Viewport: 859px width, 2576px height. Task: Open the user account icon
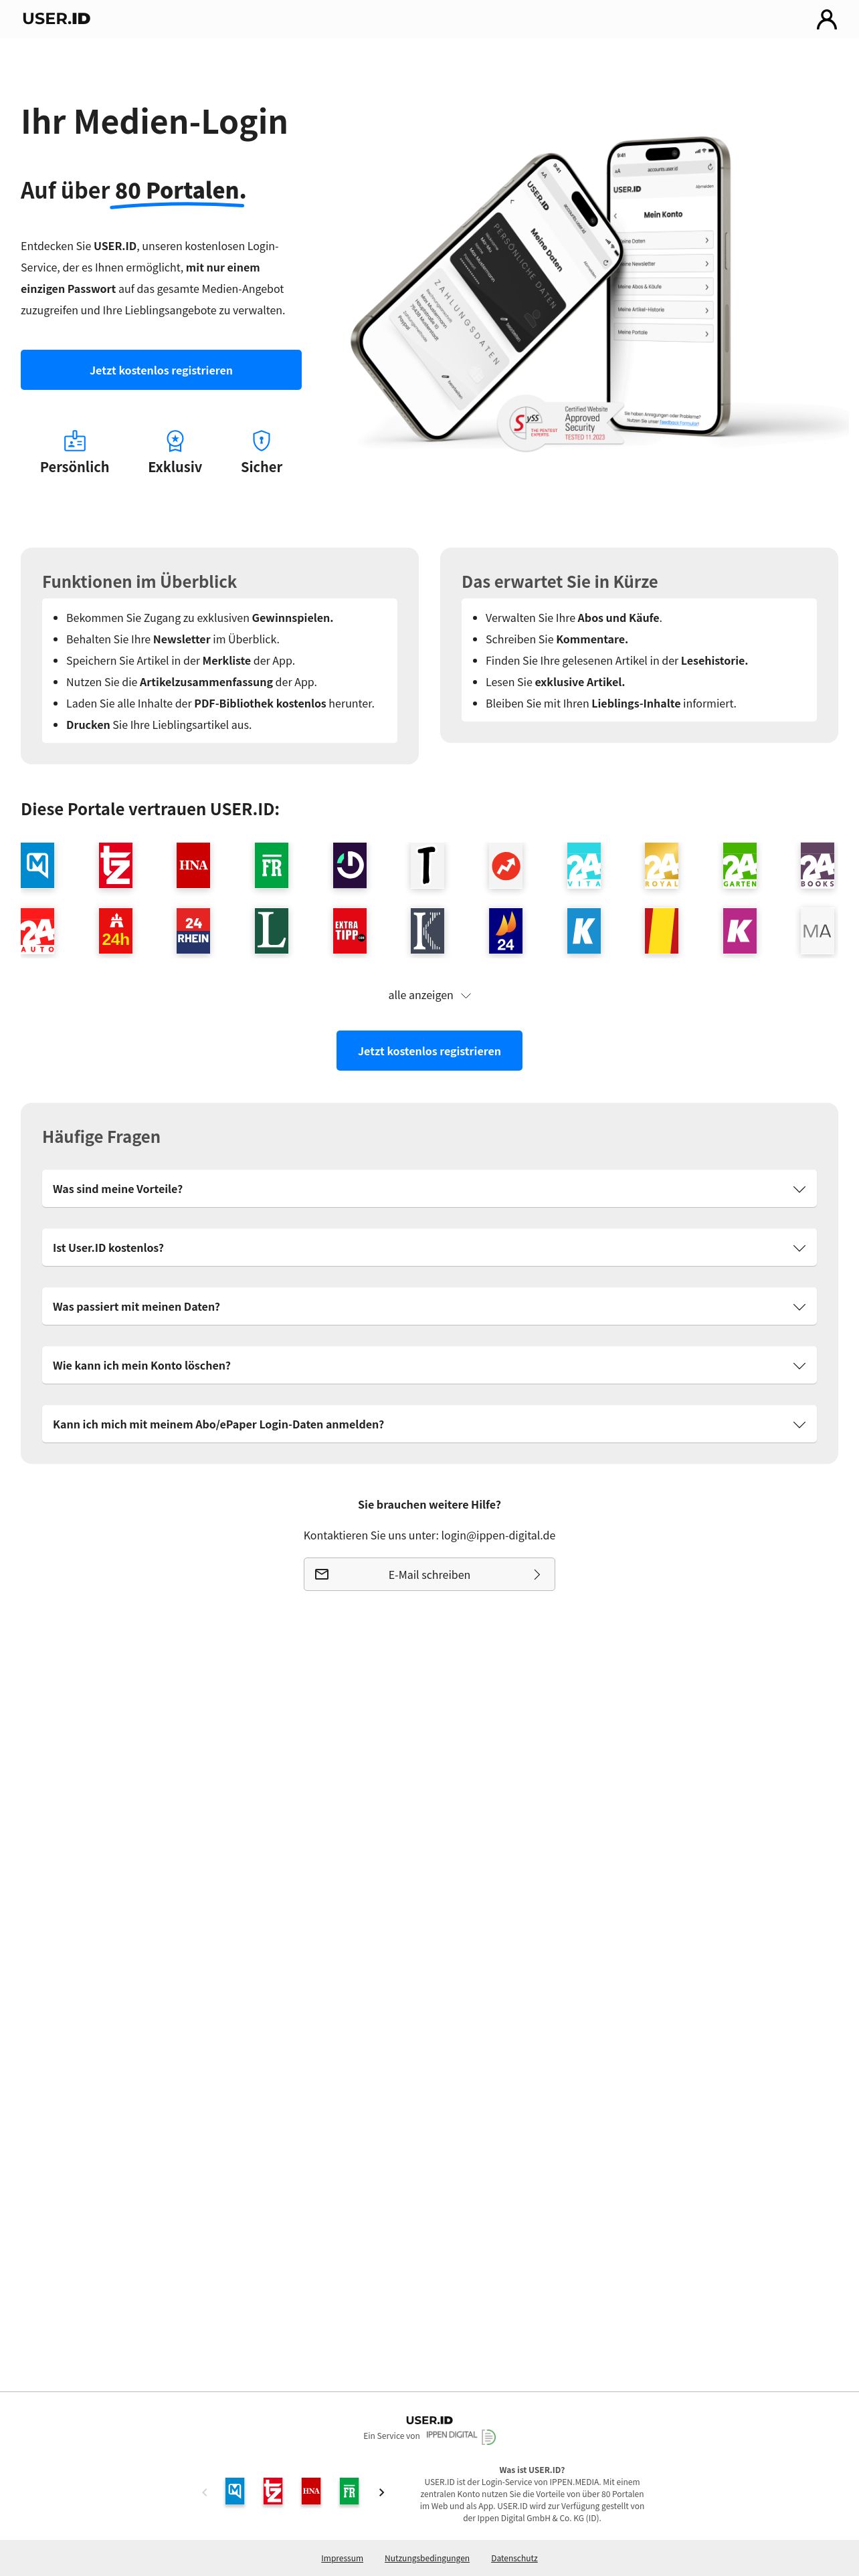click(826, 19)
